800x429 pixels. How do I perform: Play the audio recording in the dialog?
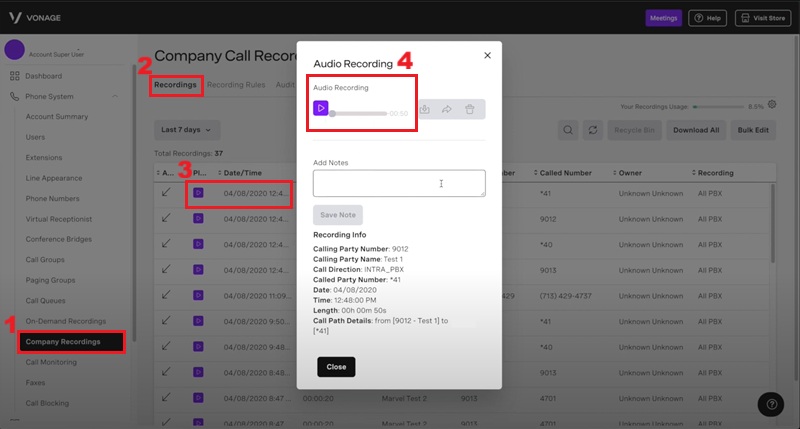tap(321, 108)
